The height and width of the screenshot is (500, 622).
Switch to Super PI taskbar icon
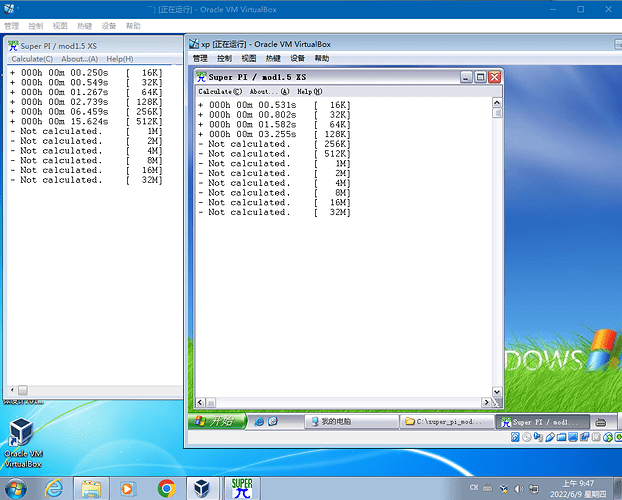click(242, 488)
